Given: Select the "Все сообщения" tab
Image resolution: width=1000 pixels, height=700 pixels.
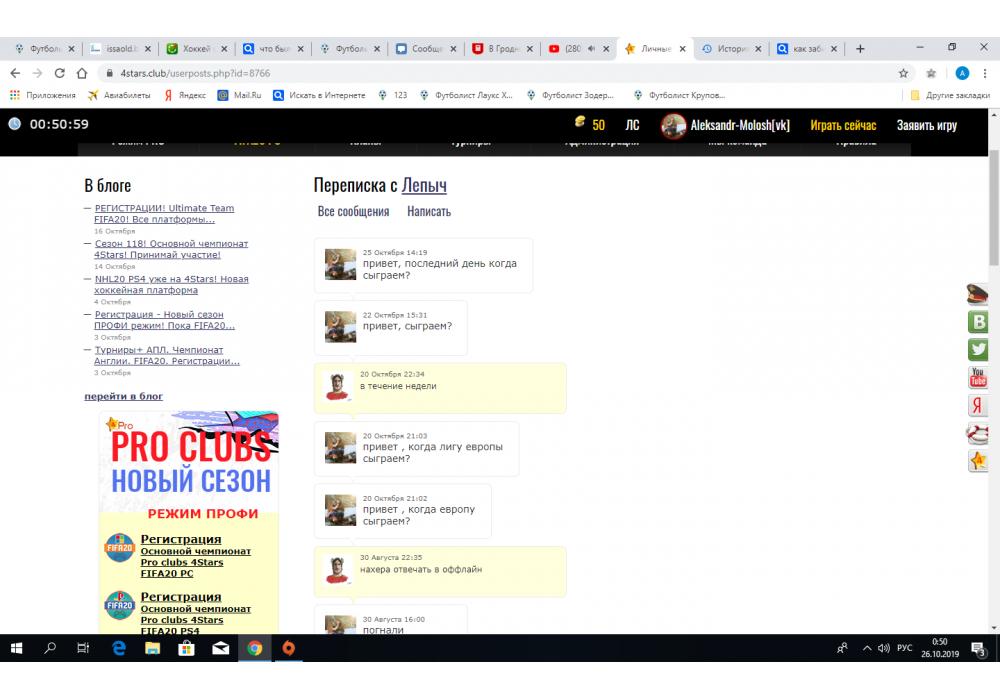Looking at the screenshot, I should [x=353, y=211].
